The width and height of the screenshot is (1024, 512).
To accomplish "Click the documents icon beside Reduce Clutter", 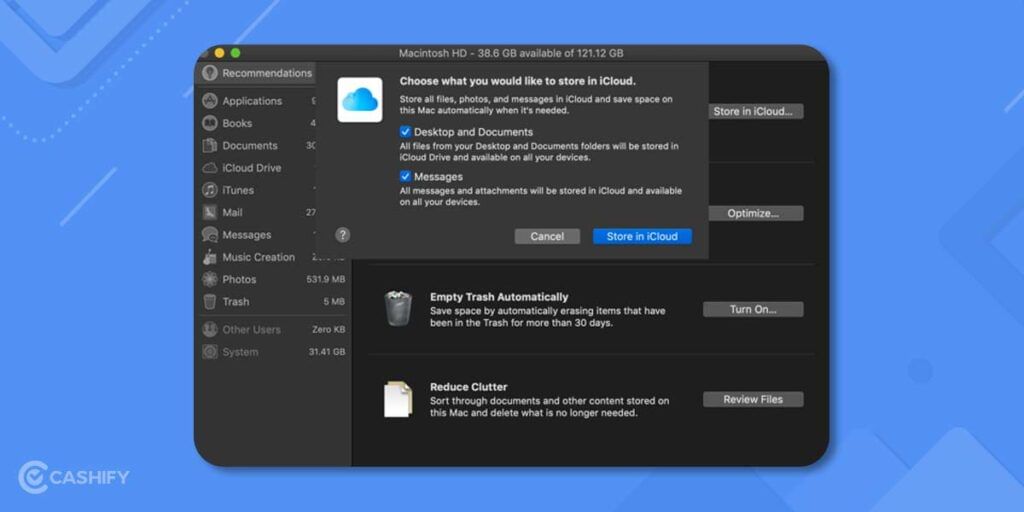I will (x=398, y=399).
